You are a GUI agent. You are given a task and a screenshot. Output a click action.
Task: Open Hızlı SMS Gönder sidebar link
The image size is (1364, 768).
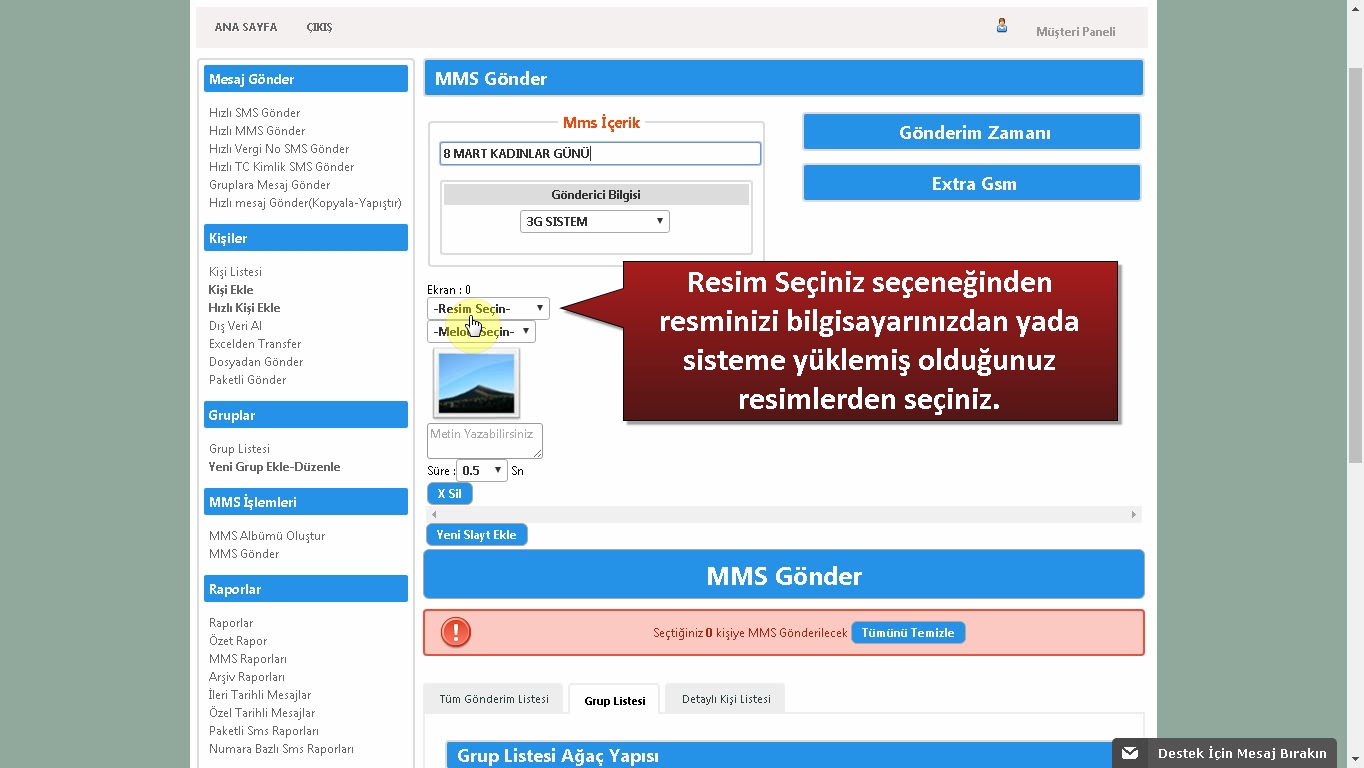254,113
